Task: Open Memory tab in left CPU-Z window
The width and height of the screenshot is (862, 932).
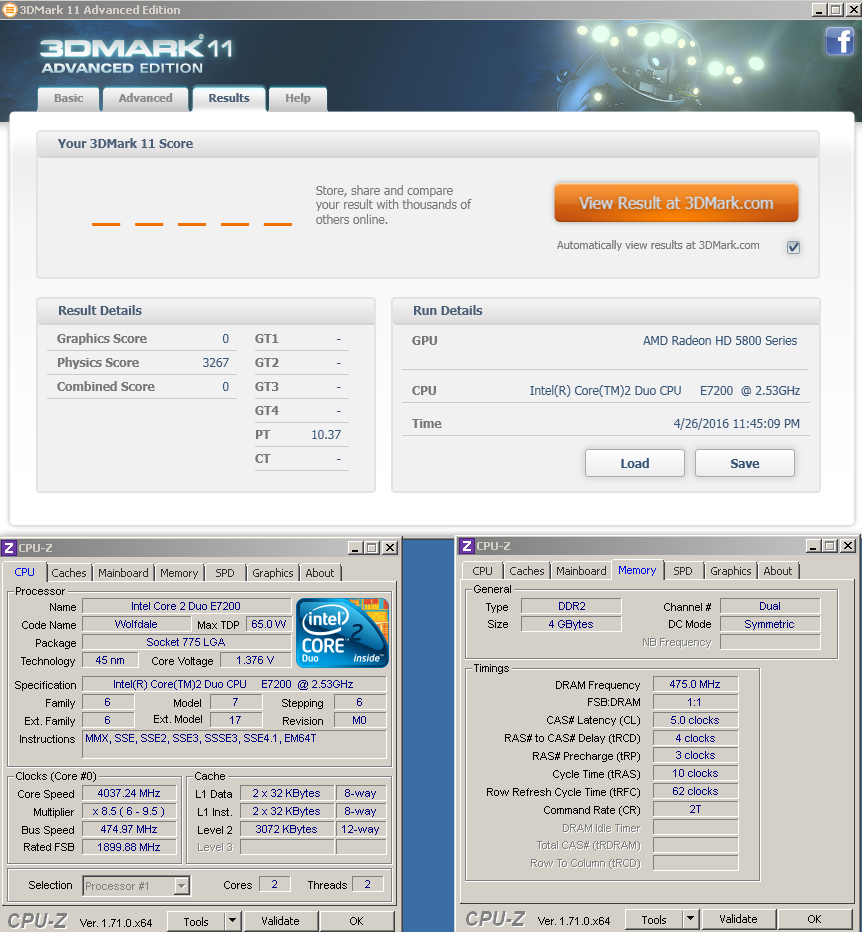Action: (x=179, y=573)
